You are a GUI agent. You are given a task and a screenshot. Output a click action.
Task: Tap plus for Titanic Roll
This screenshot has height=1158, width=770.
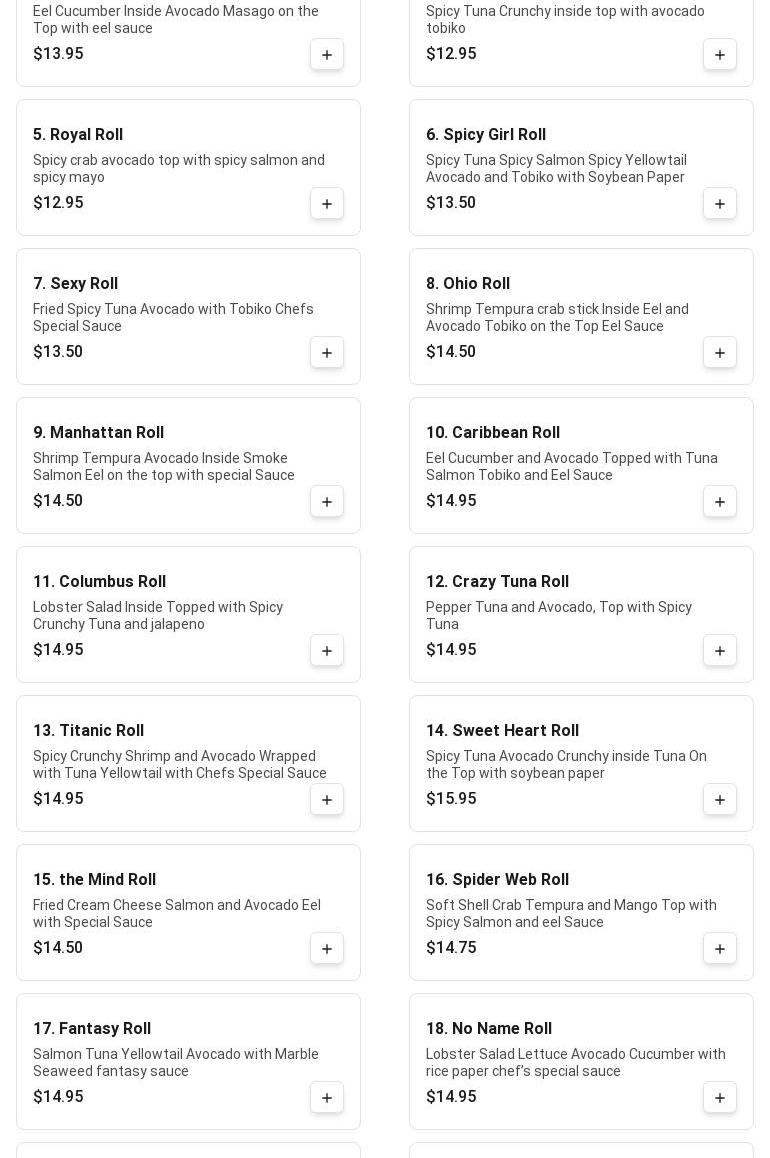327,800
